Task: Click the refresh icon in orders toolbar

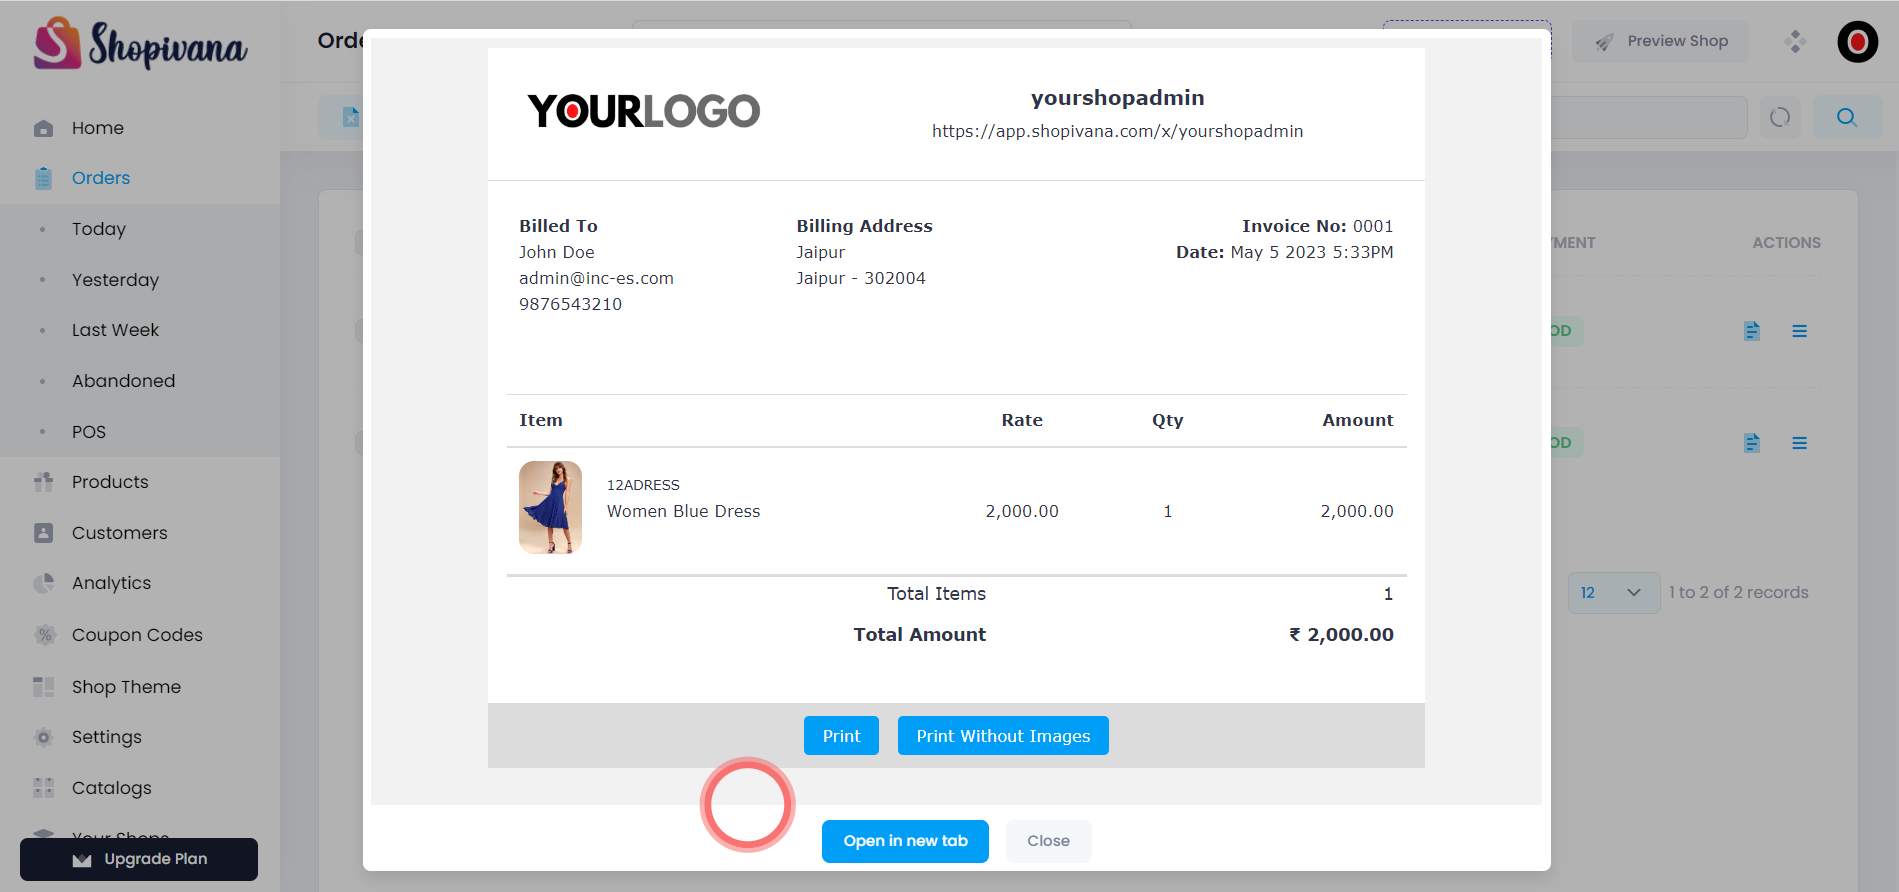Action: tap(1780, 117)
